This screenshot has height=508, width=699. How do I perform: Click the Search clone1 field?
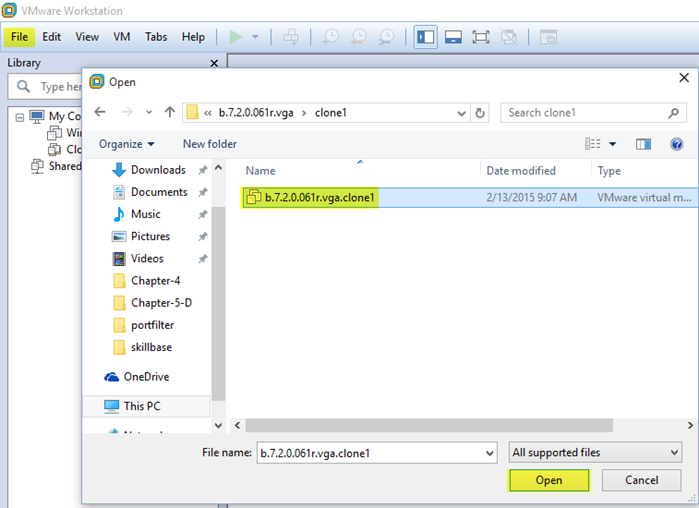pos(593,113)
